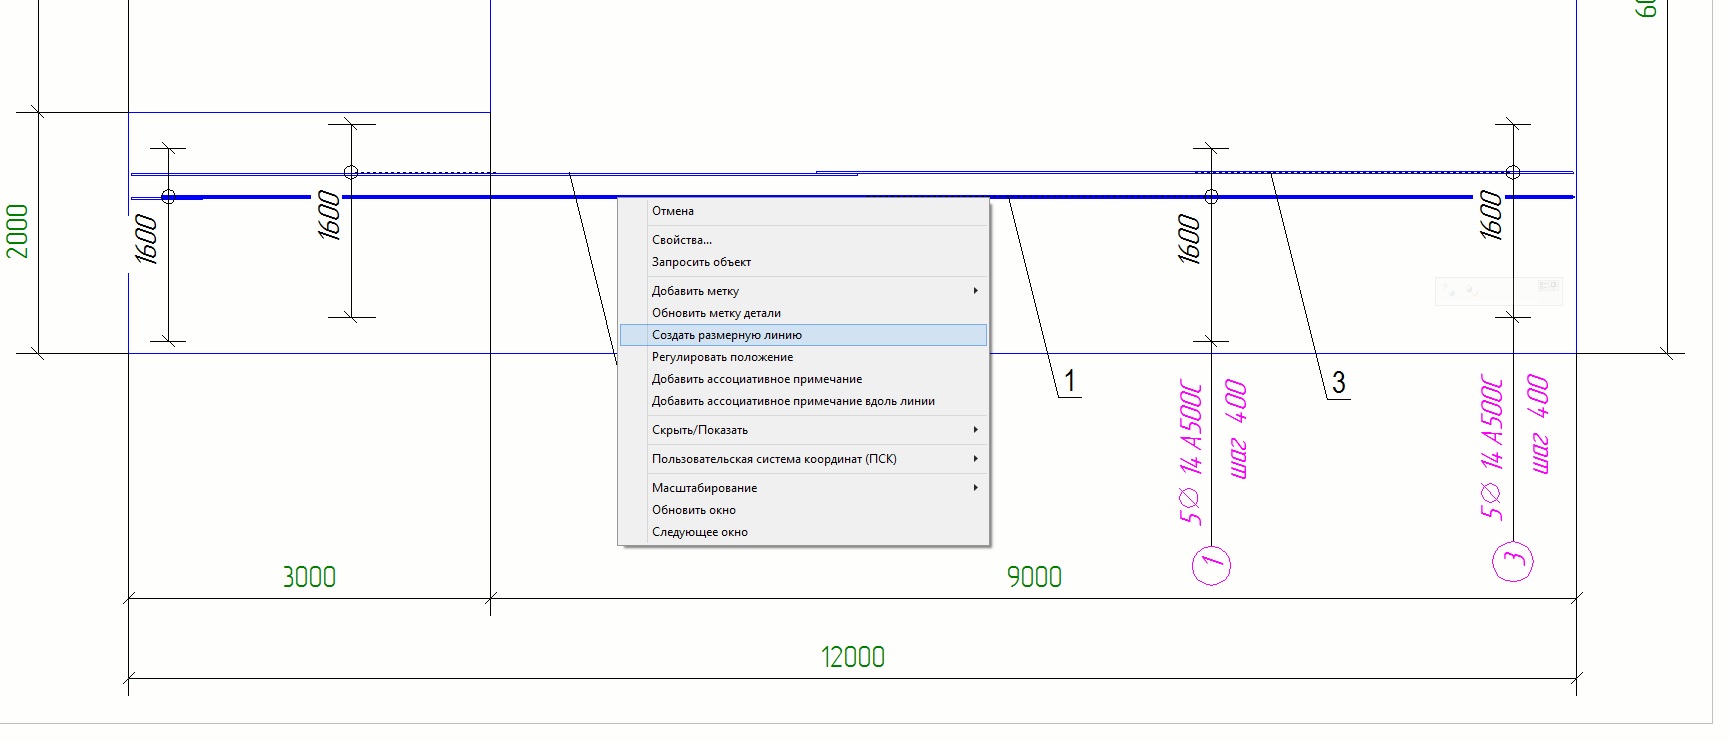
Task: Click Обновить окно in the menu
Action: pos(694,510)
